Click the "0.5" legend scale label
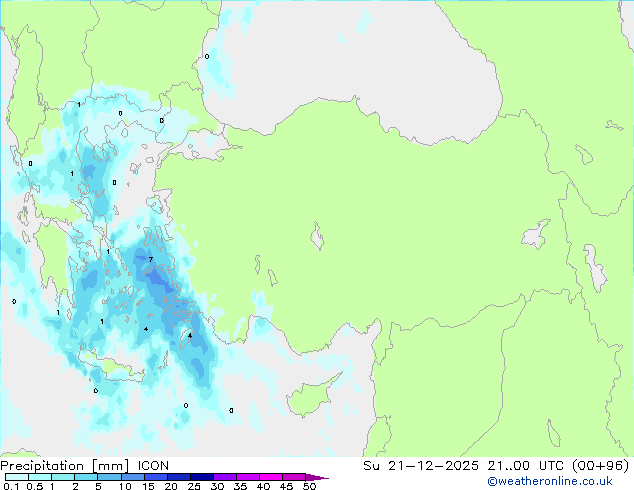This screenshot has width=634, height=490. tap(35, 486)
